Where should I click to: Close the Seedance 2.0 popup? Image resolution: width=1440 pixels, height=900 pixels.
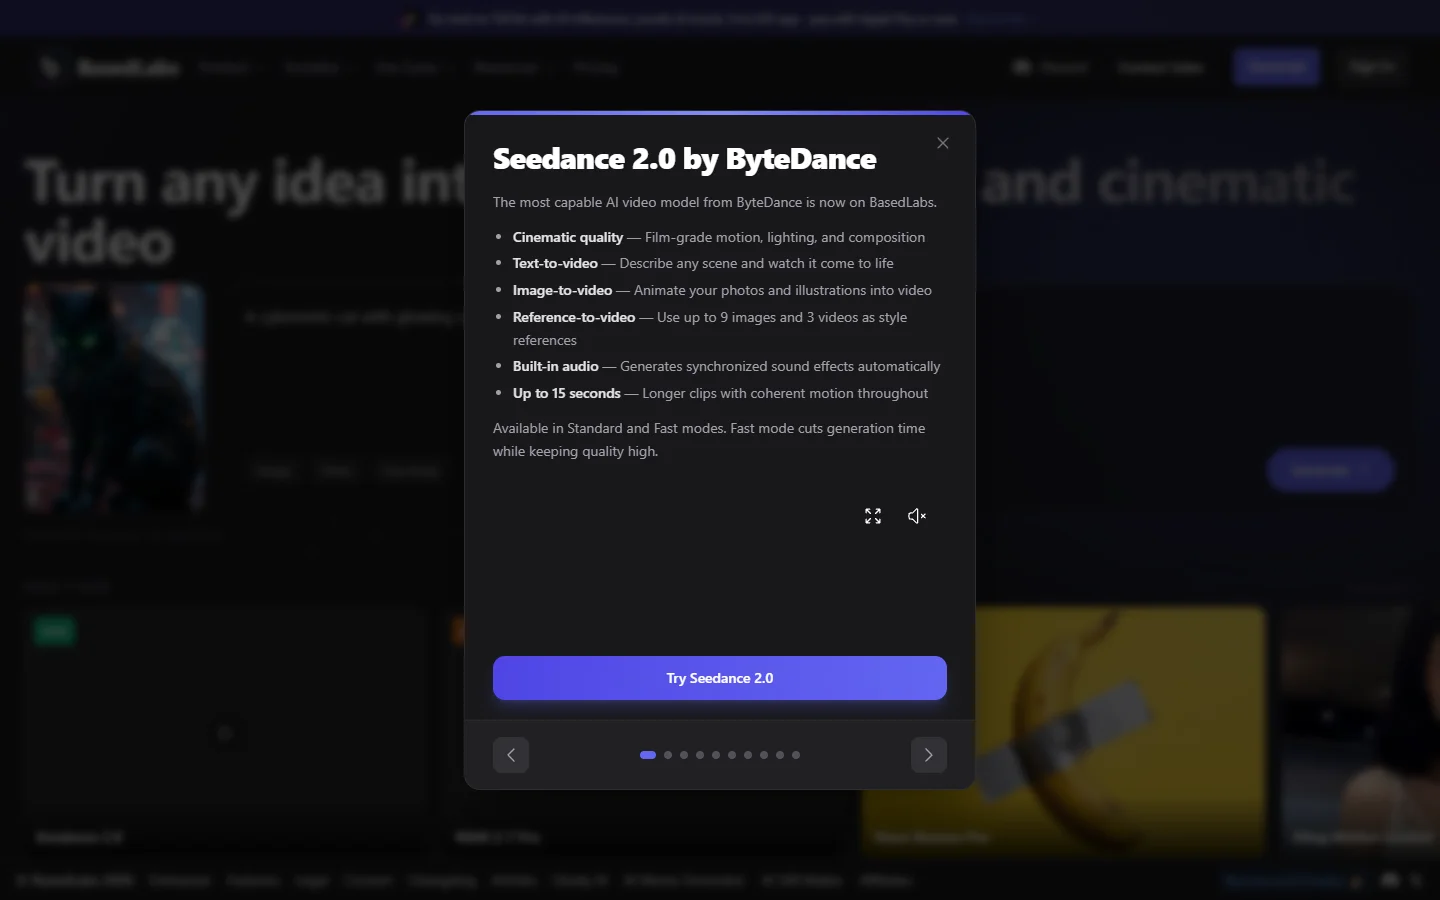click(942, 143)
